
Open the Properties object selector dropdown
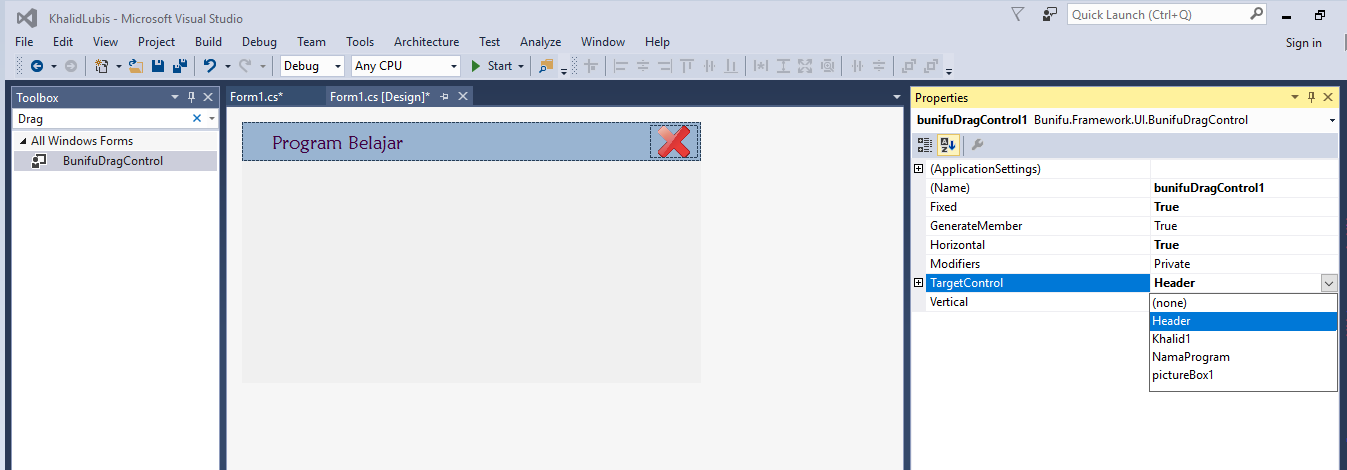coord(1332,120)
